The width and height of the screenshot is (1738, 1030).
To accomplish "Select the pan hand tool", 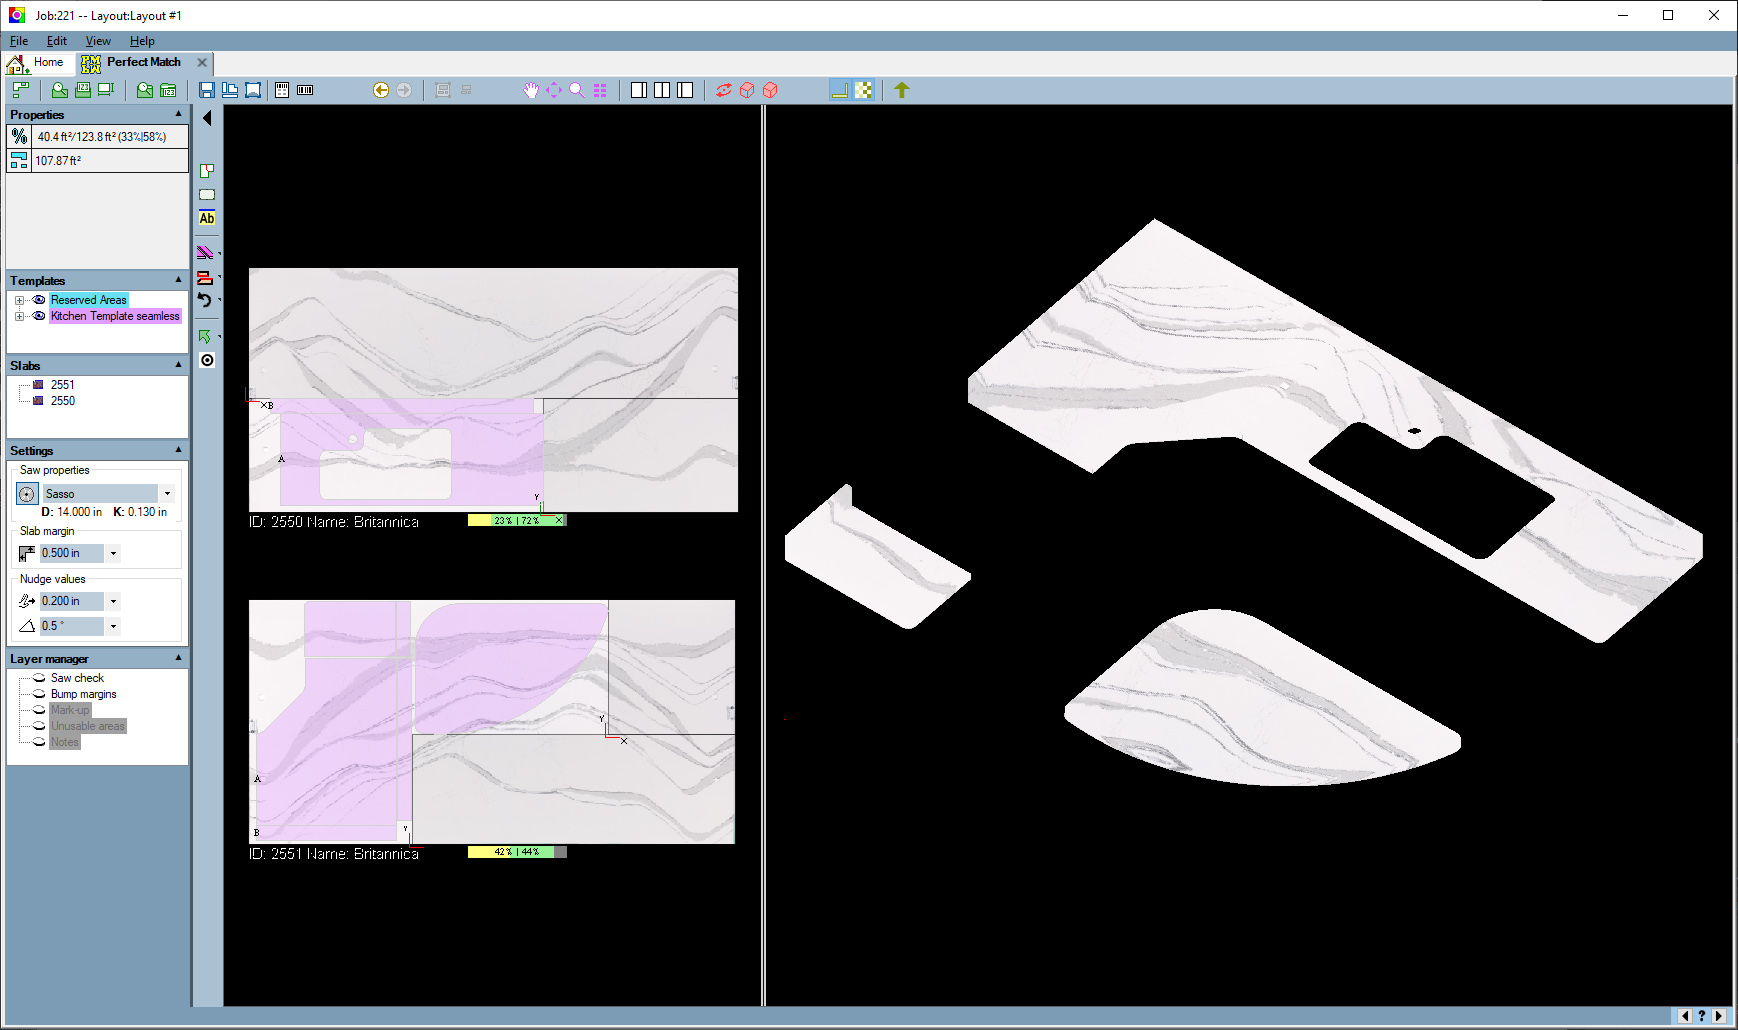I will [531, 90].
